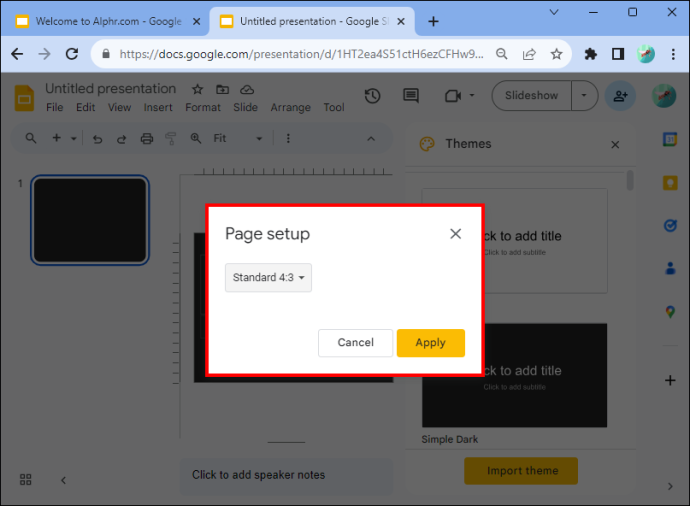Click the Untitled presentation title
Screen dimensions: 690x506
110,88
